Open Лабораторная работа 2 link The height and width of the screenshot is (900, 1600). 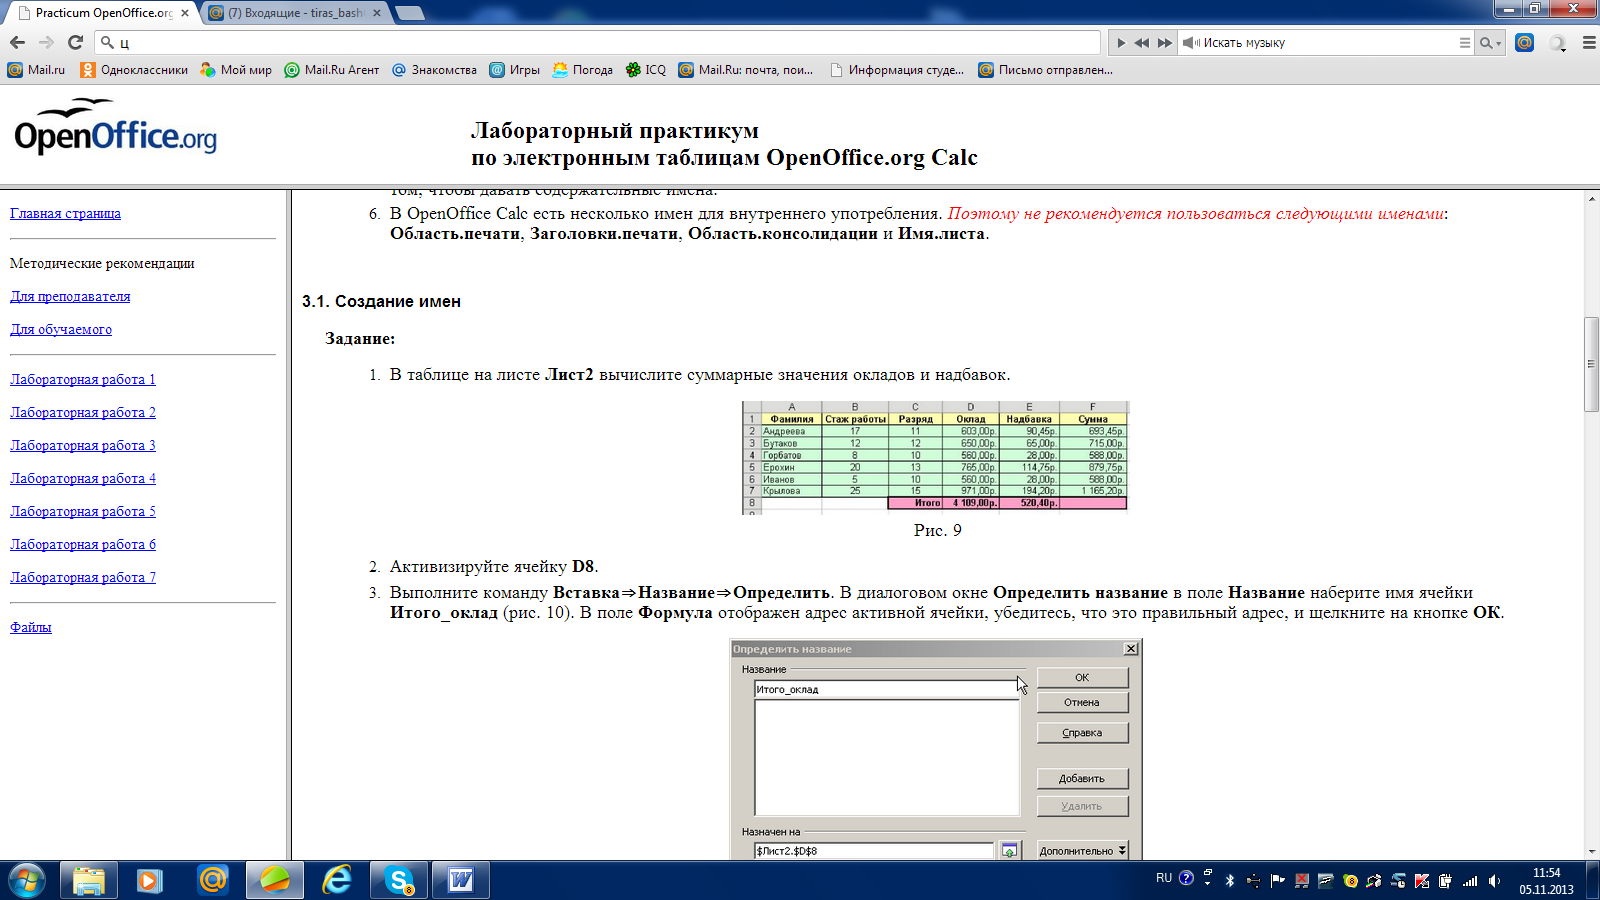[x=83, y=412]
